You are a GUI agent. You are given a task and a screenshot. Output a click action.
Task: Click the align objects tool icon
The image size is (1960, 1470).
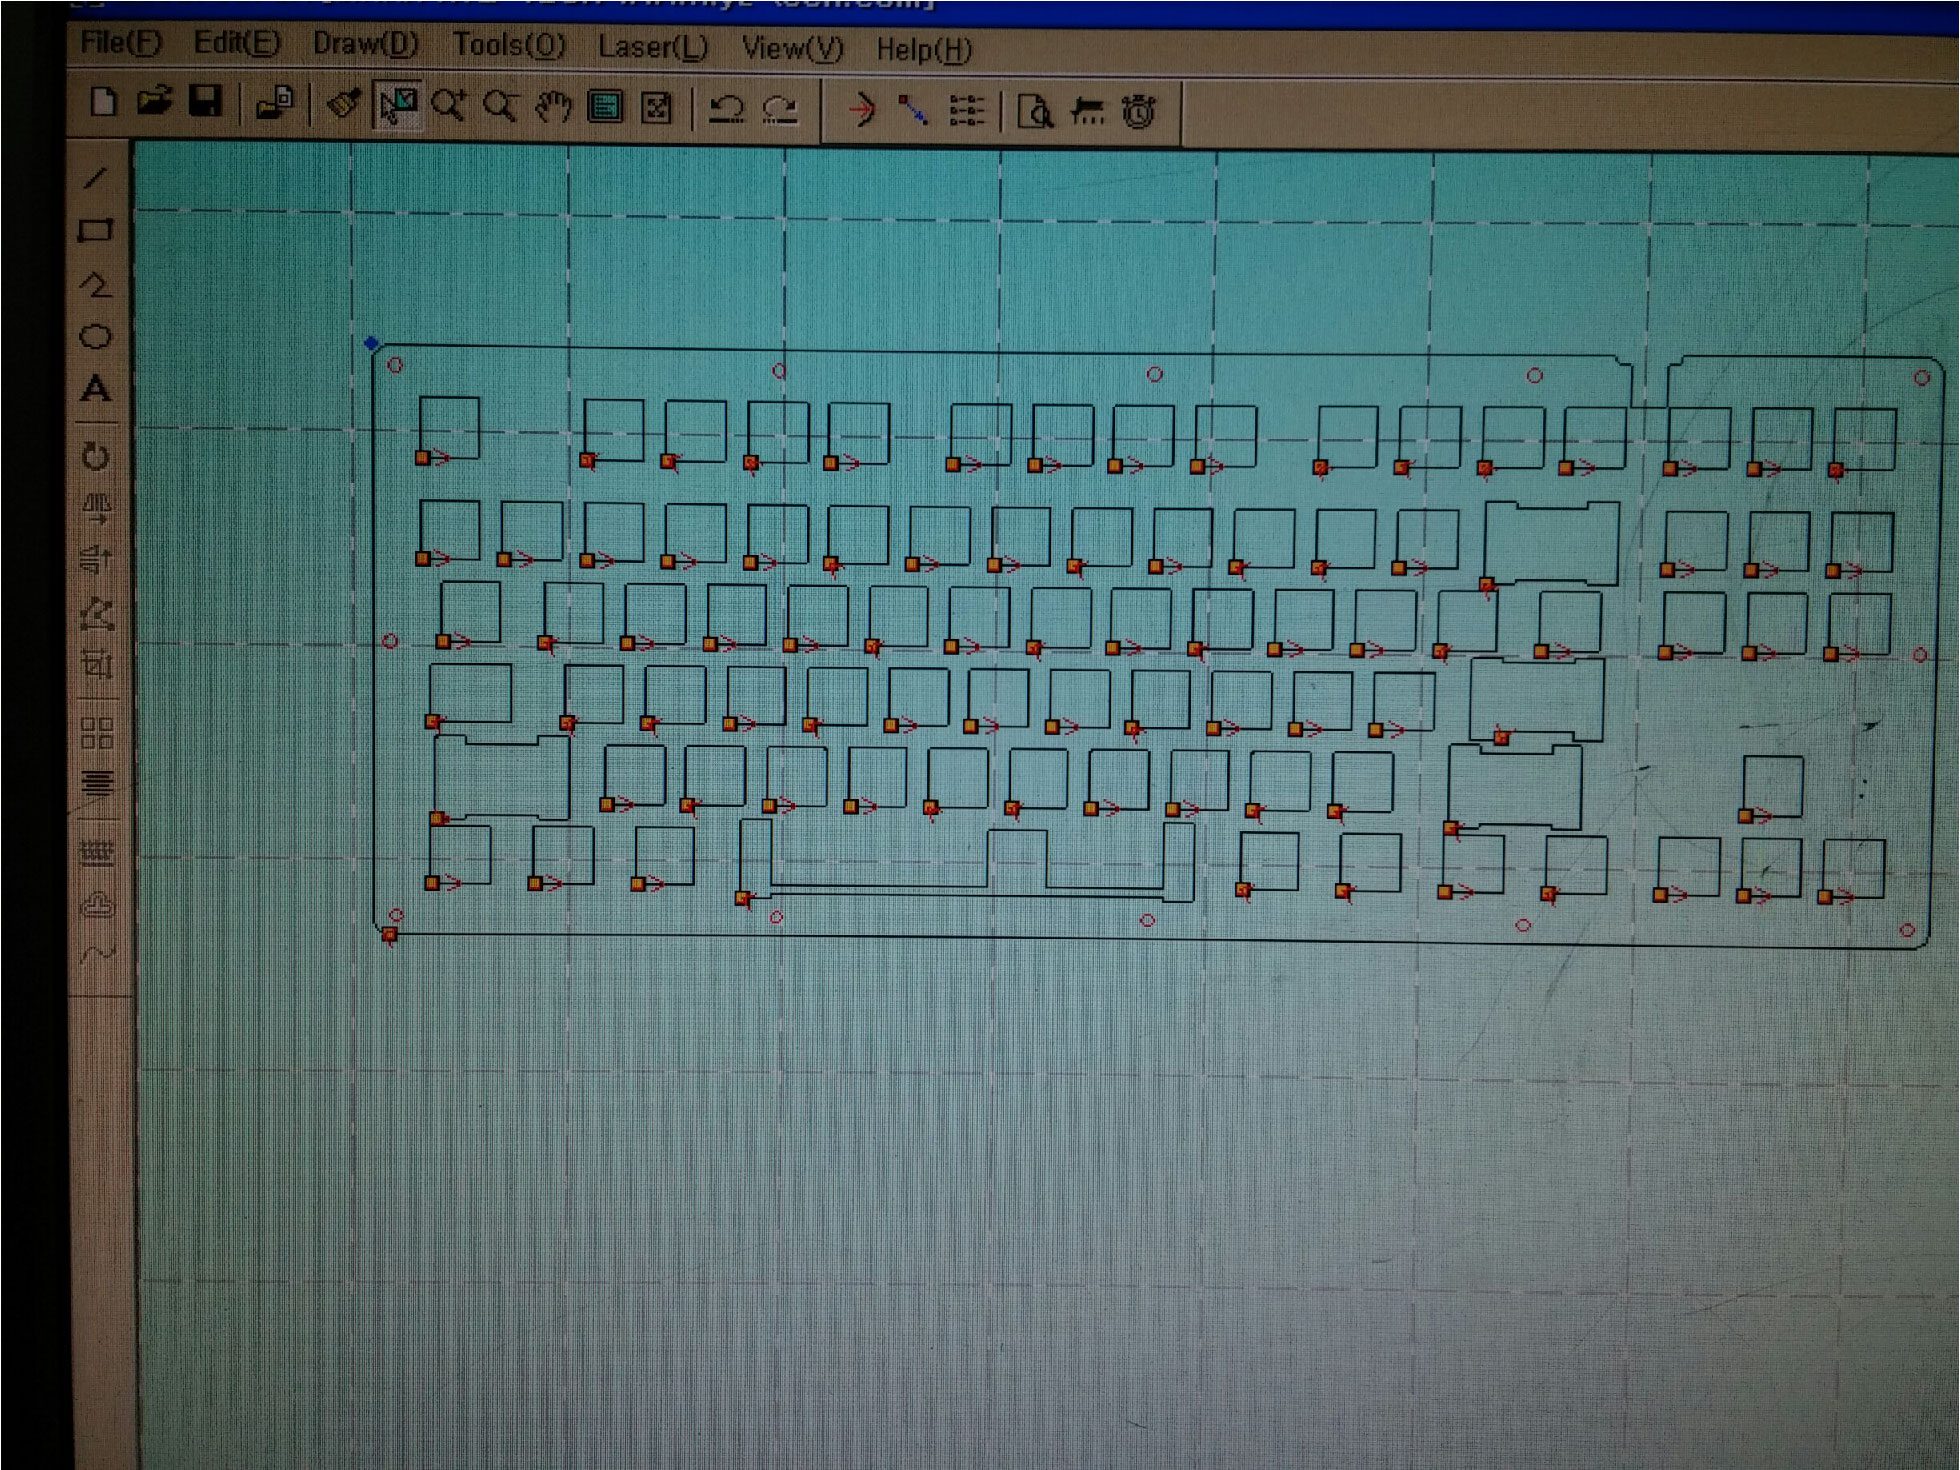click(x=97, y=664)
